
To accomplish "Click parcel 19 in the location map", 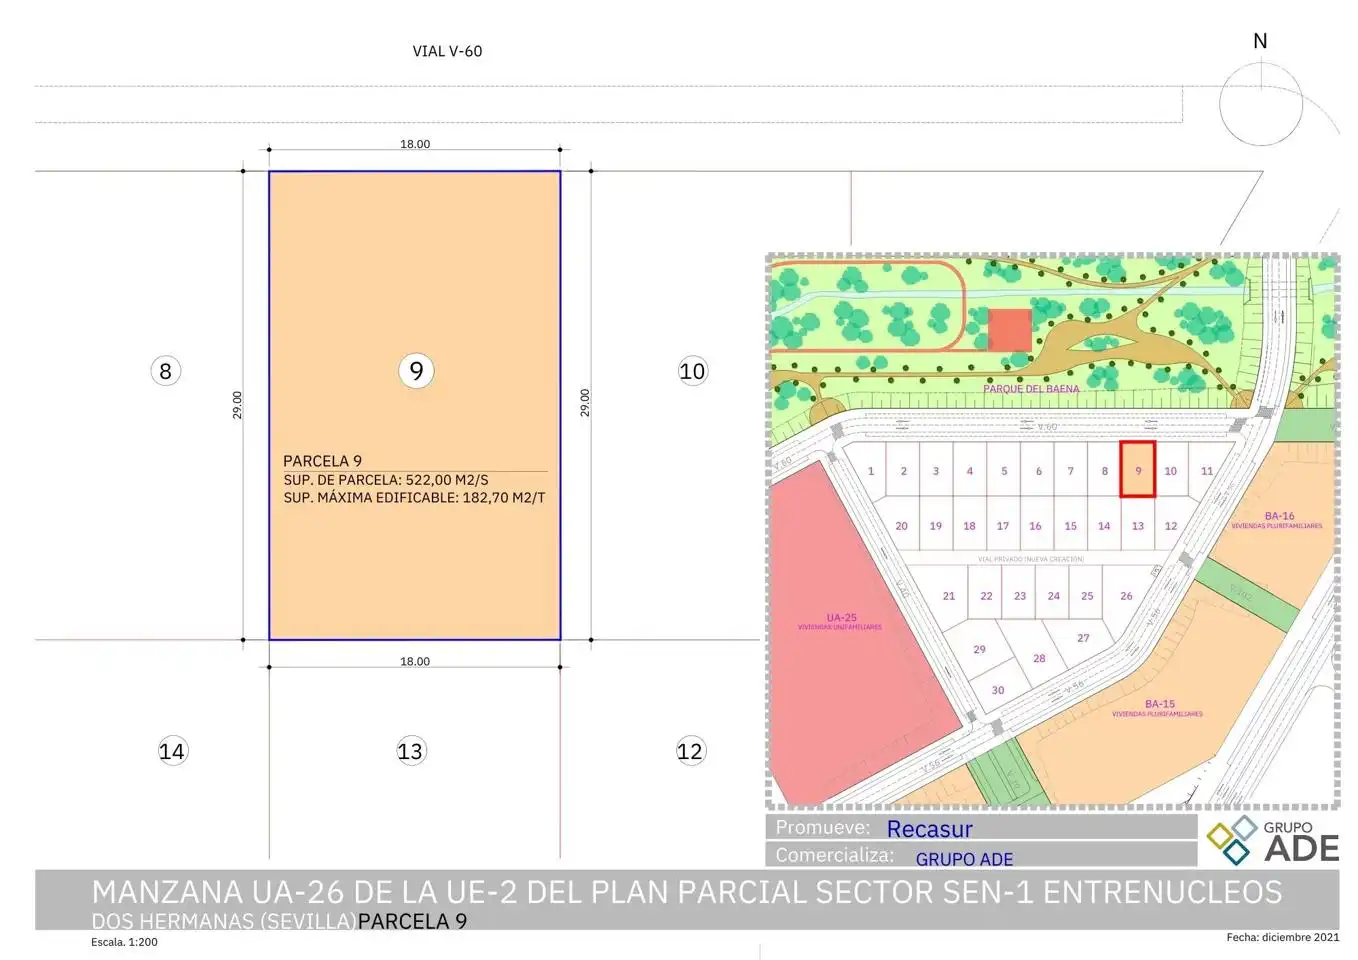I will point(936,526).
